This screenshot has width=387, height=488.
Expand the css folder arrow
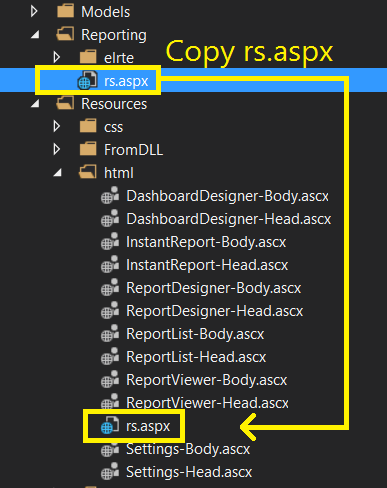57,126
